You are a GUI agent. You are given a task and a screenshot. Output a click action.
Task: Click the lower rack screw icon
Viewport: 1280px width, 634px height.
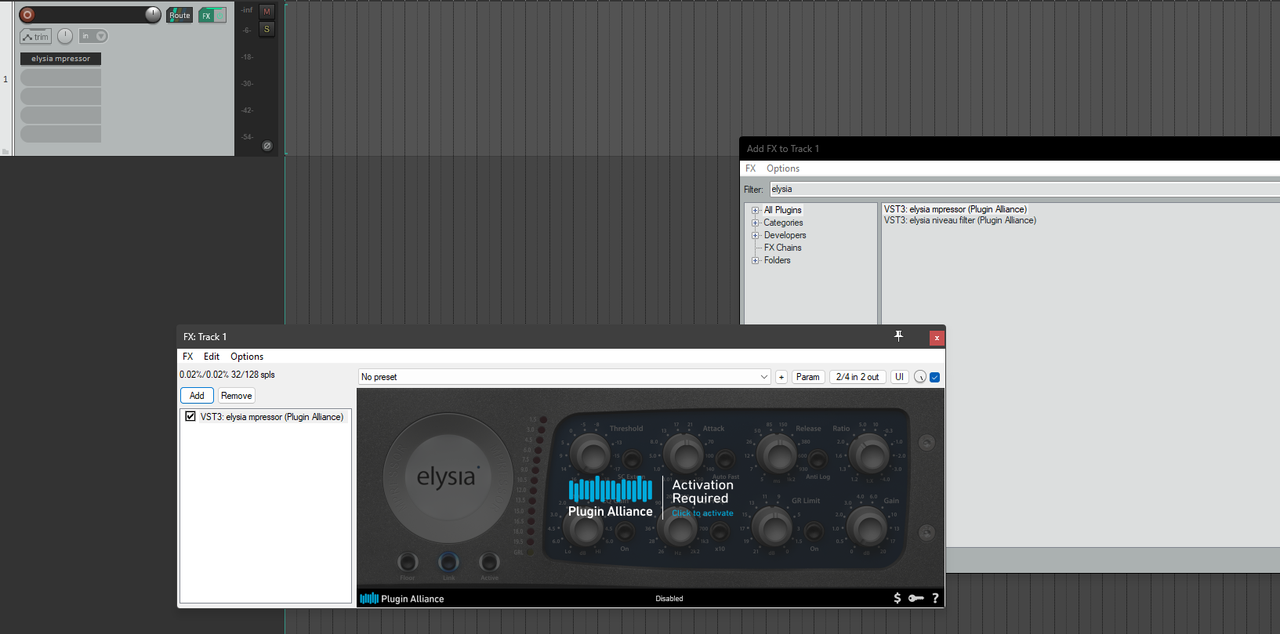click(x=927, y=532)
